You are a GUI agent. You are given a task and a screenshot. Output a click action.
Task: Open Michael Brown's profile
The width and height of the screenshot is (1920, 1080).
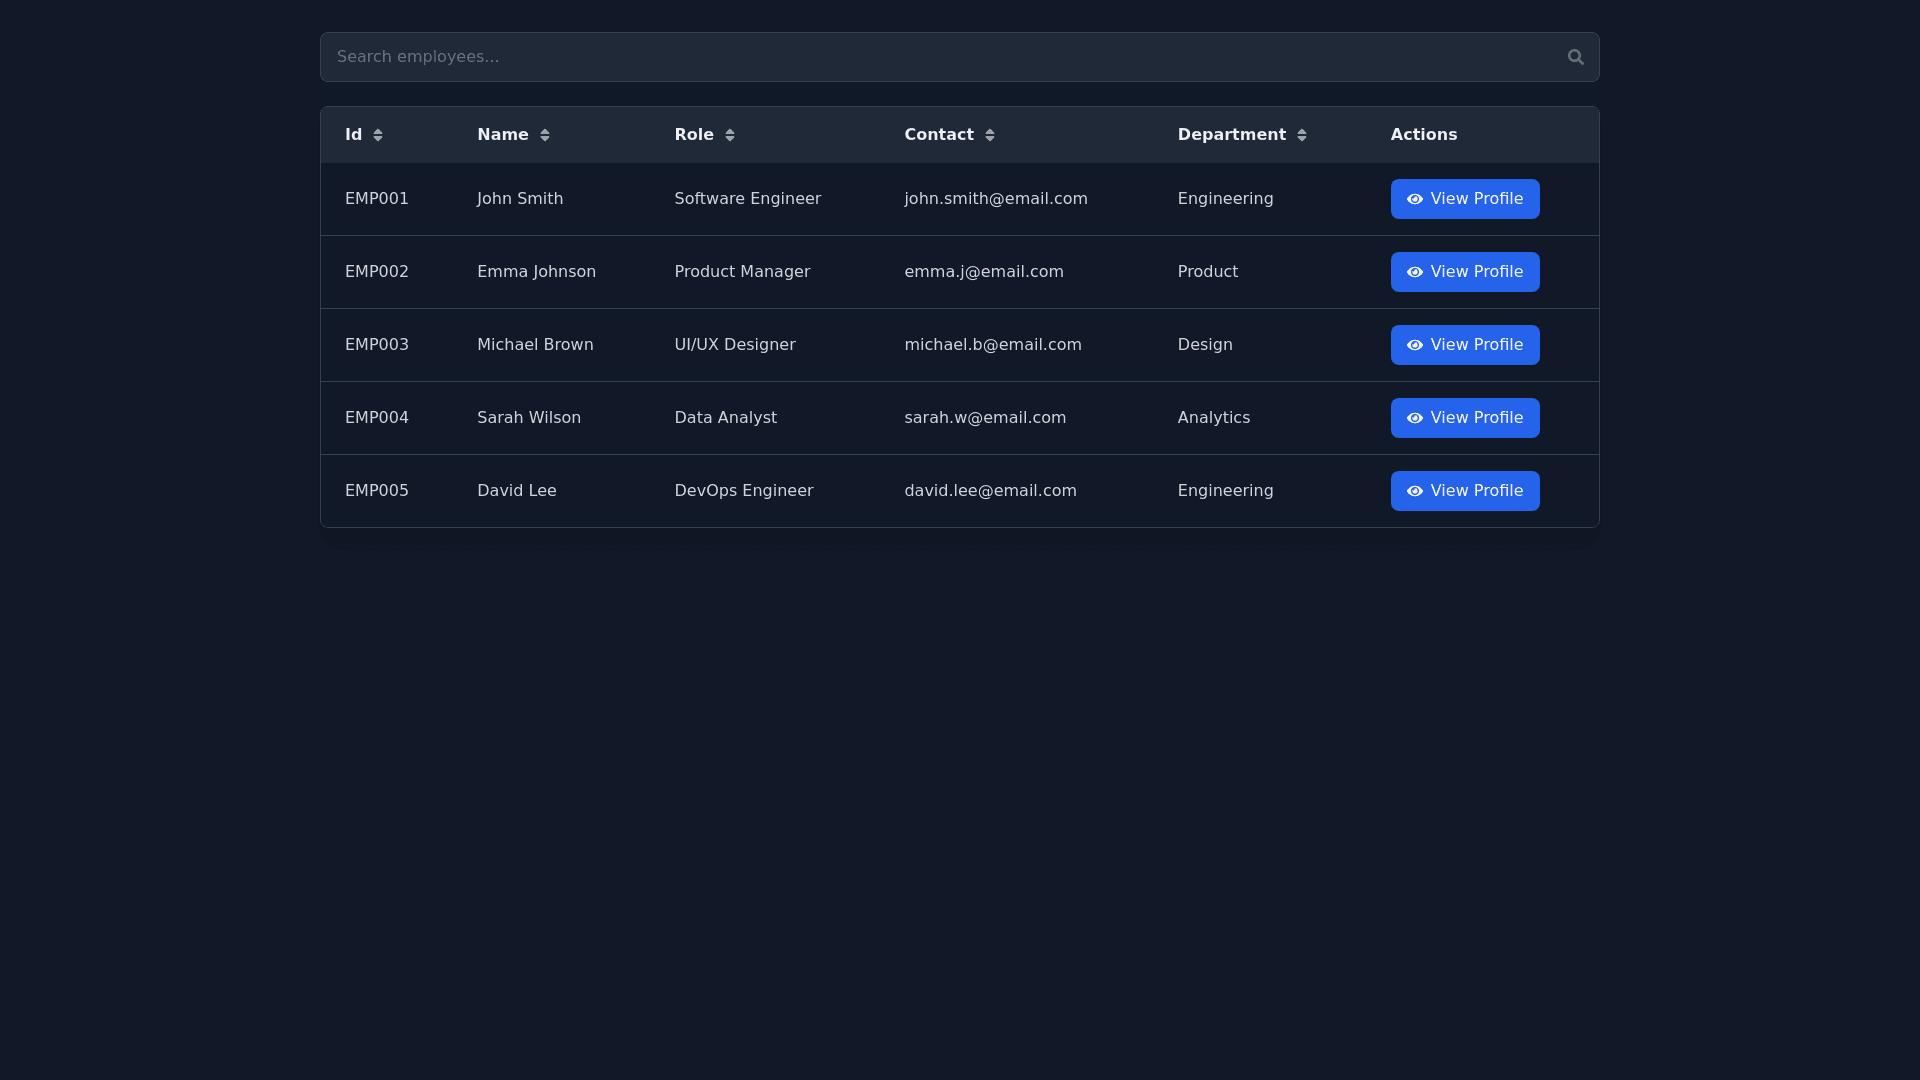pos(1465,345)
